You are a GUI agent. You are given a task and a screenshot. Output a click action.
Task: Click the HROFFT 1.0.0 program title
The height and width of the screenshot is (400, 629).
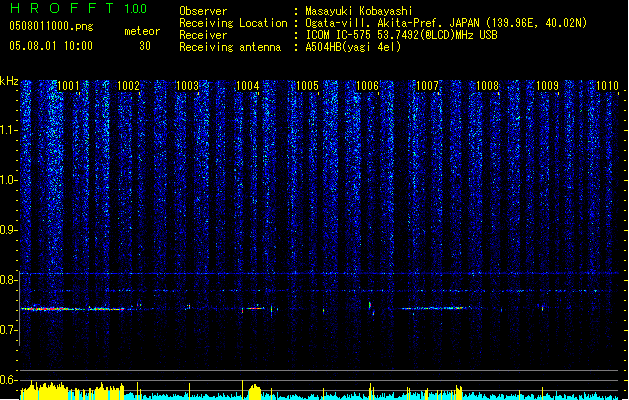pyautogui.click(x=79, y=8)
